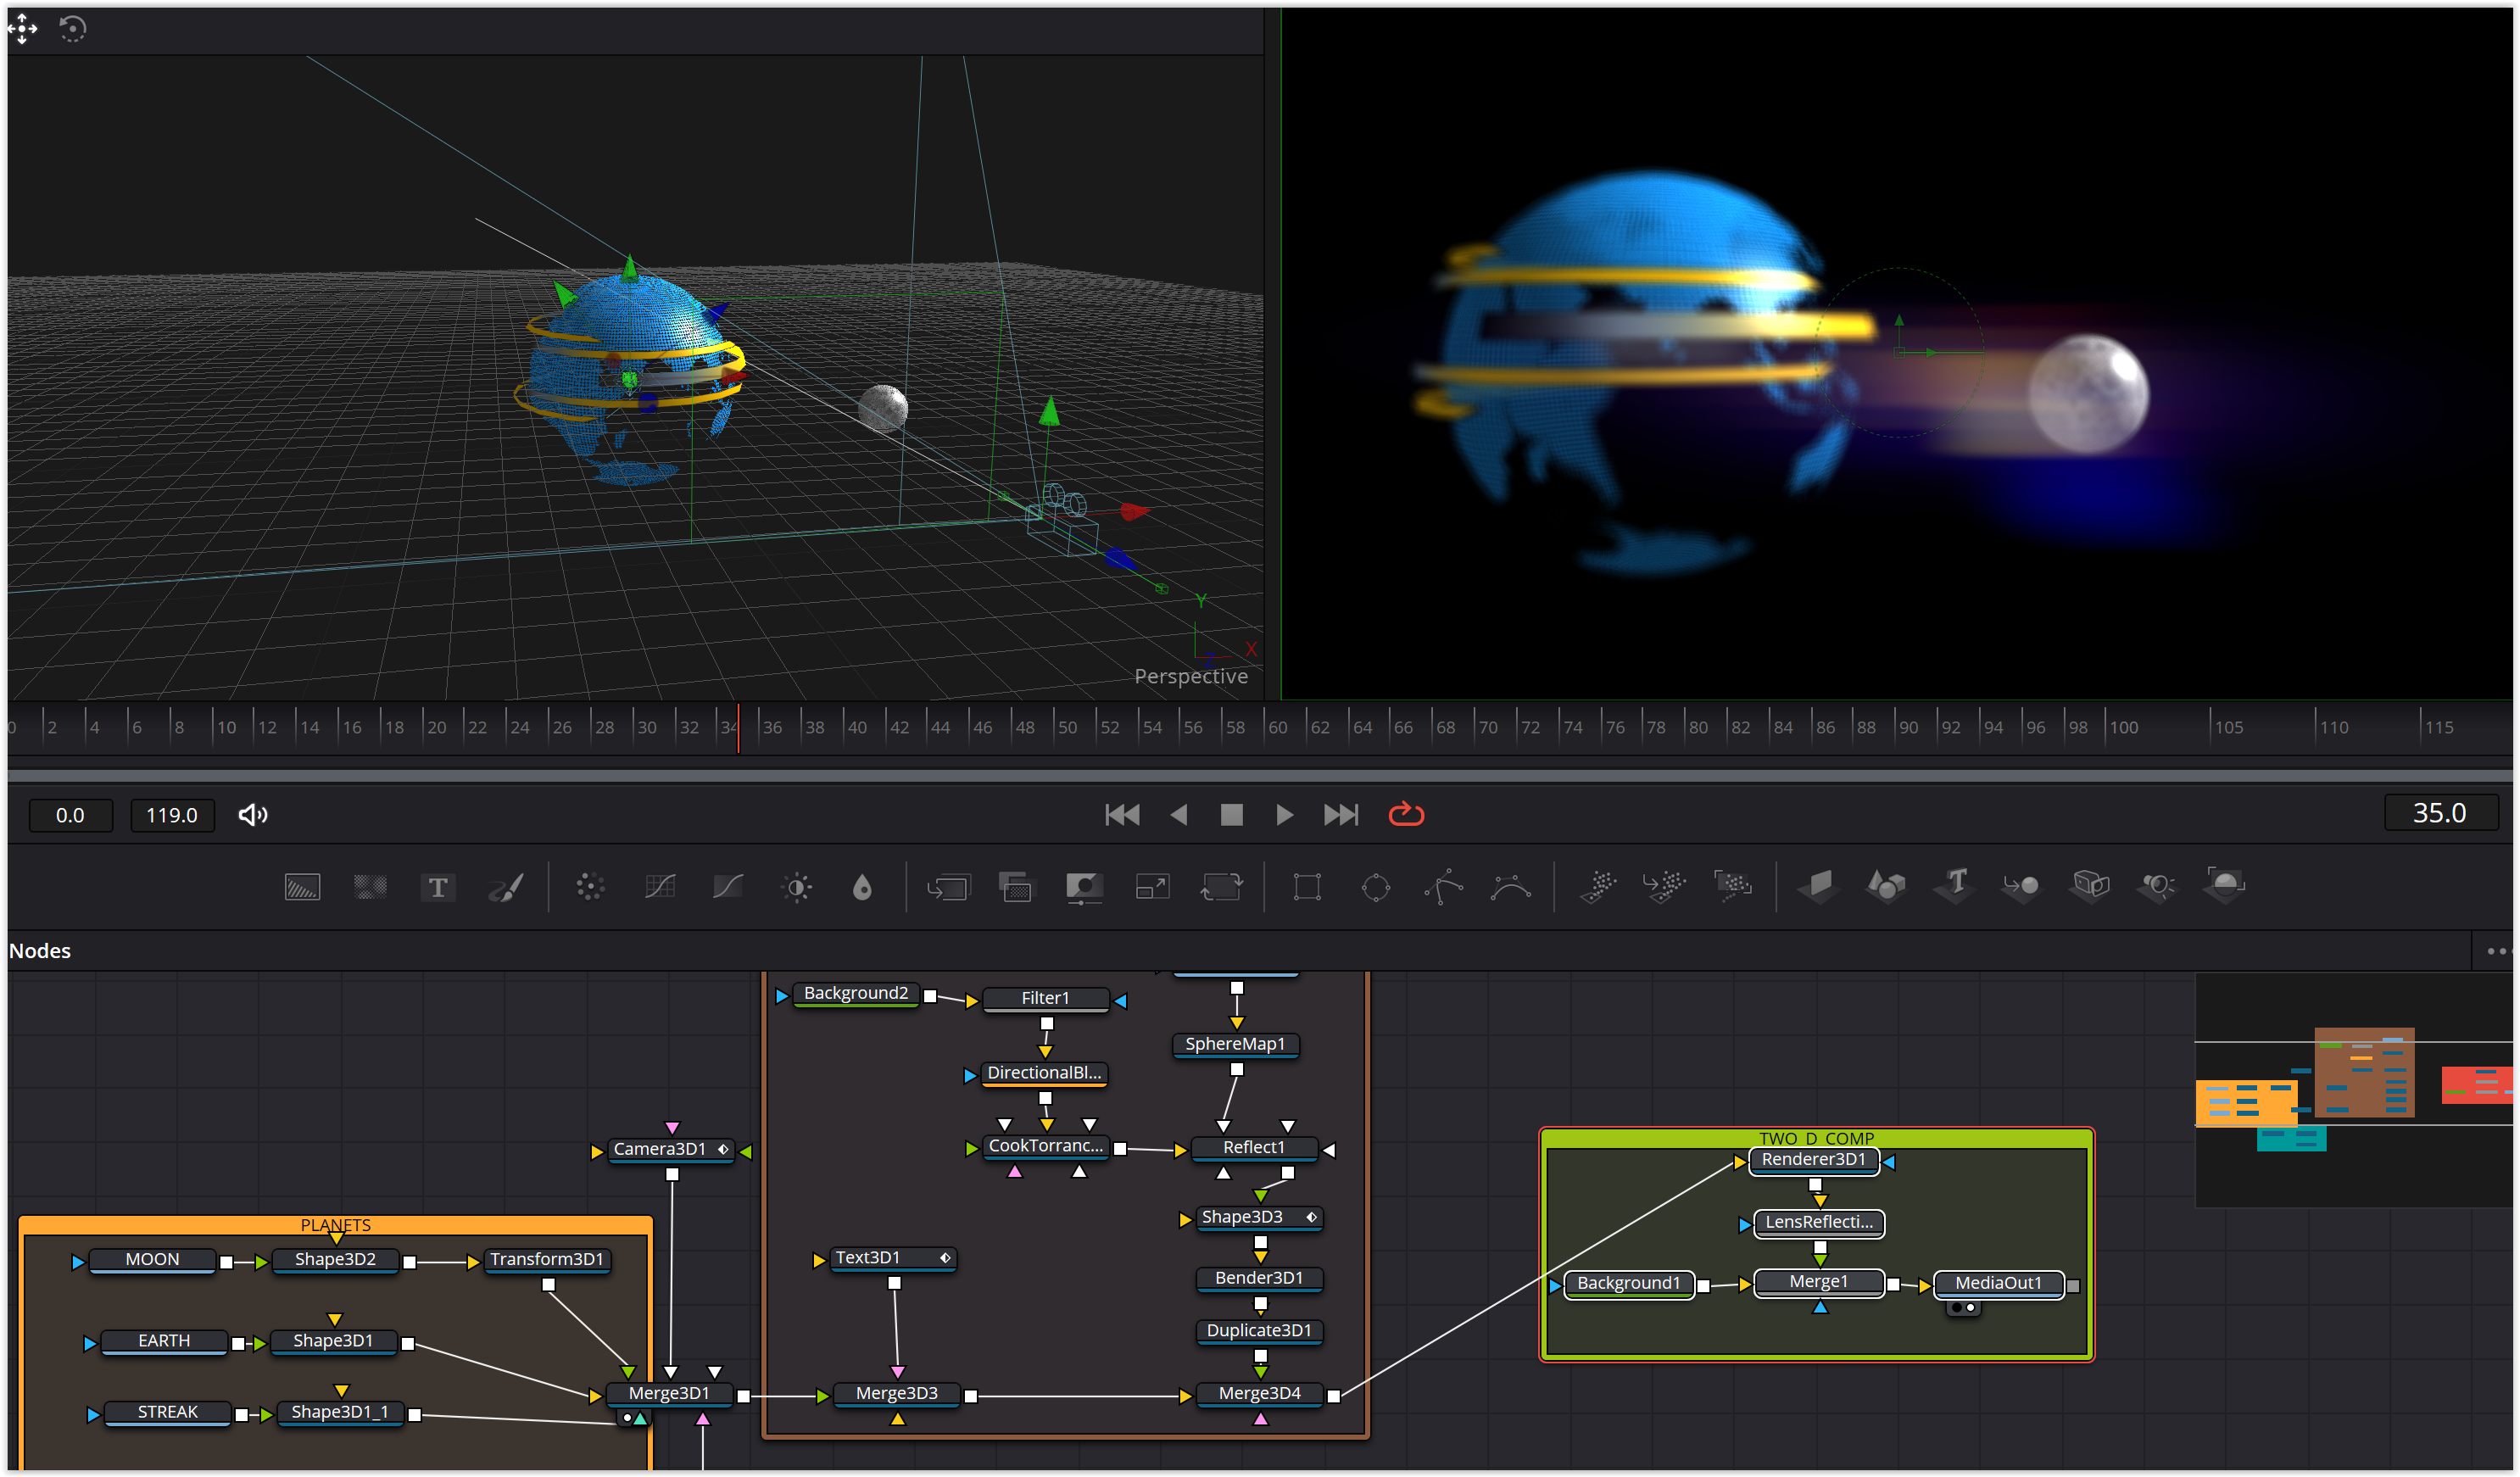Toggle the viewer indicator dots under MediaOut1

coord(1963,1308)
